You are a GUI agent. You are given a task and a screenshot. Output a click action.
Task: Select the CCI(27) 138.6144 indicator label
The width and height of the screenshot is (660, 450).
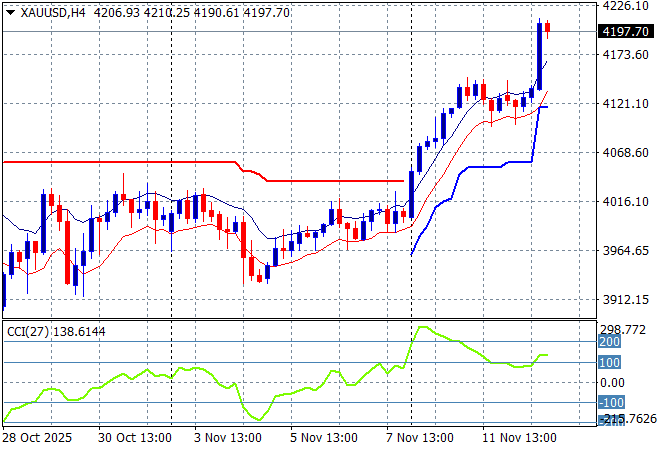tap(56, 332)
